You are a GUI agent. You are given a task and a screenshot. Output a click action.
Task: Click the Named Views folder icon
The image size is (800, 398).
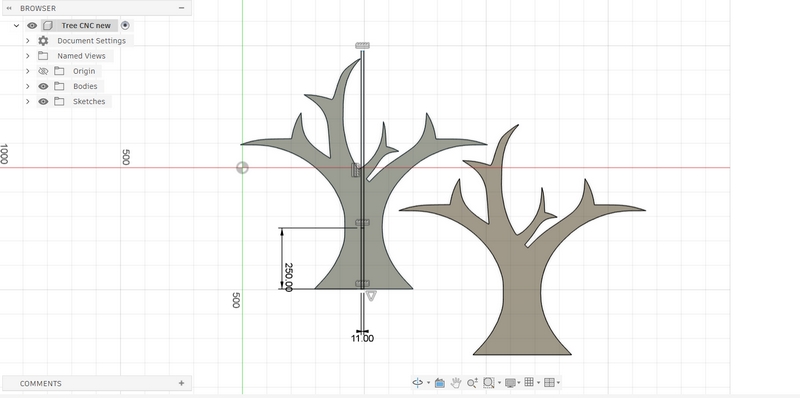[43, 56]
